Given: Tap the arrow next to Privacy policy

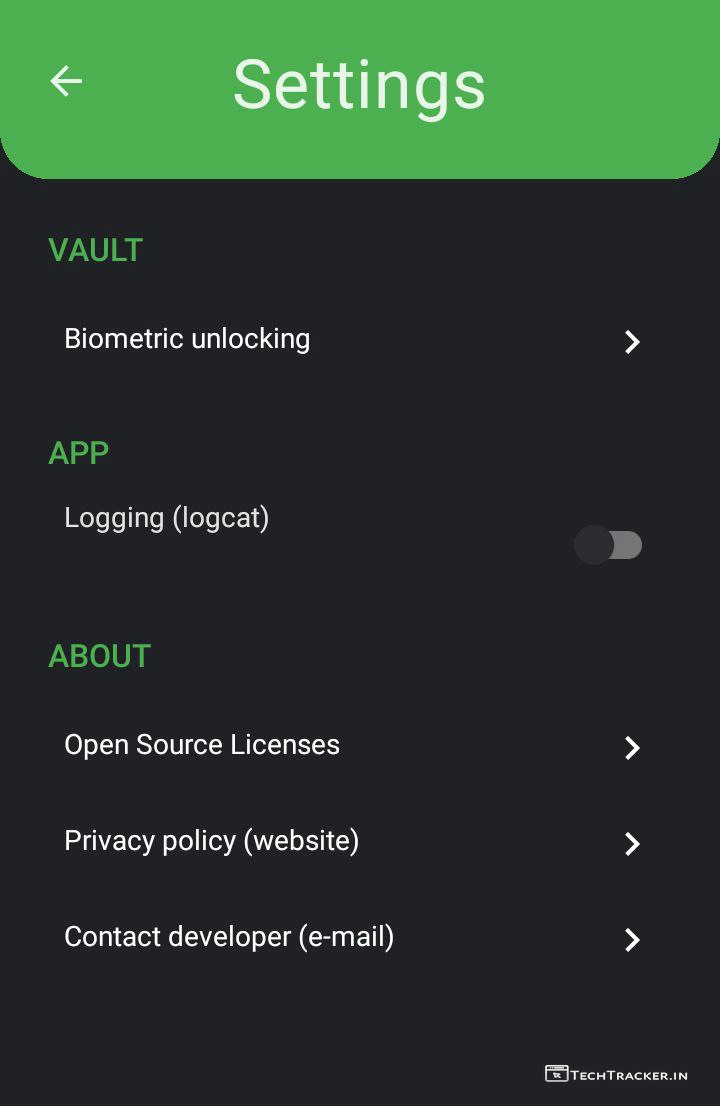Looking at the screenshot, I should (632, 844).
